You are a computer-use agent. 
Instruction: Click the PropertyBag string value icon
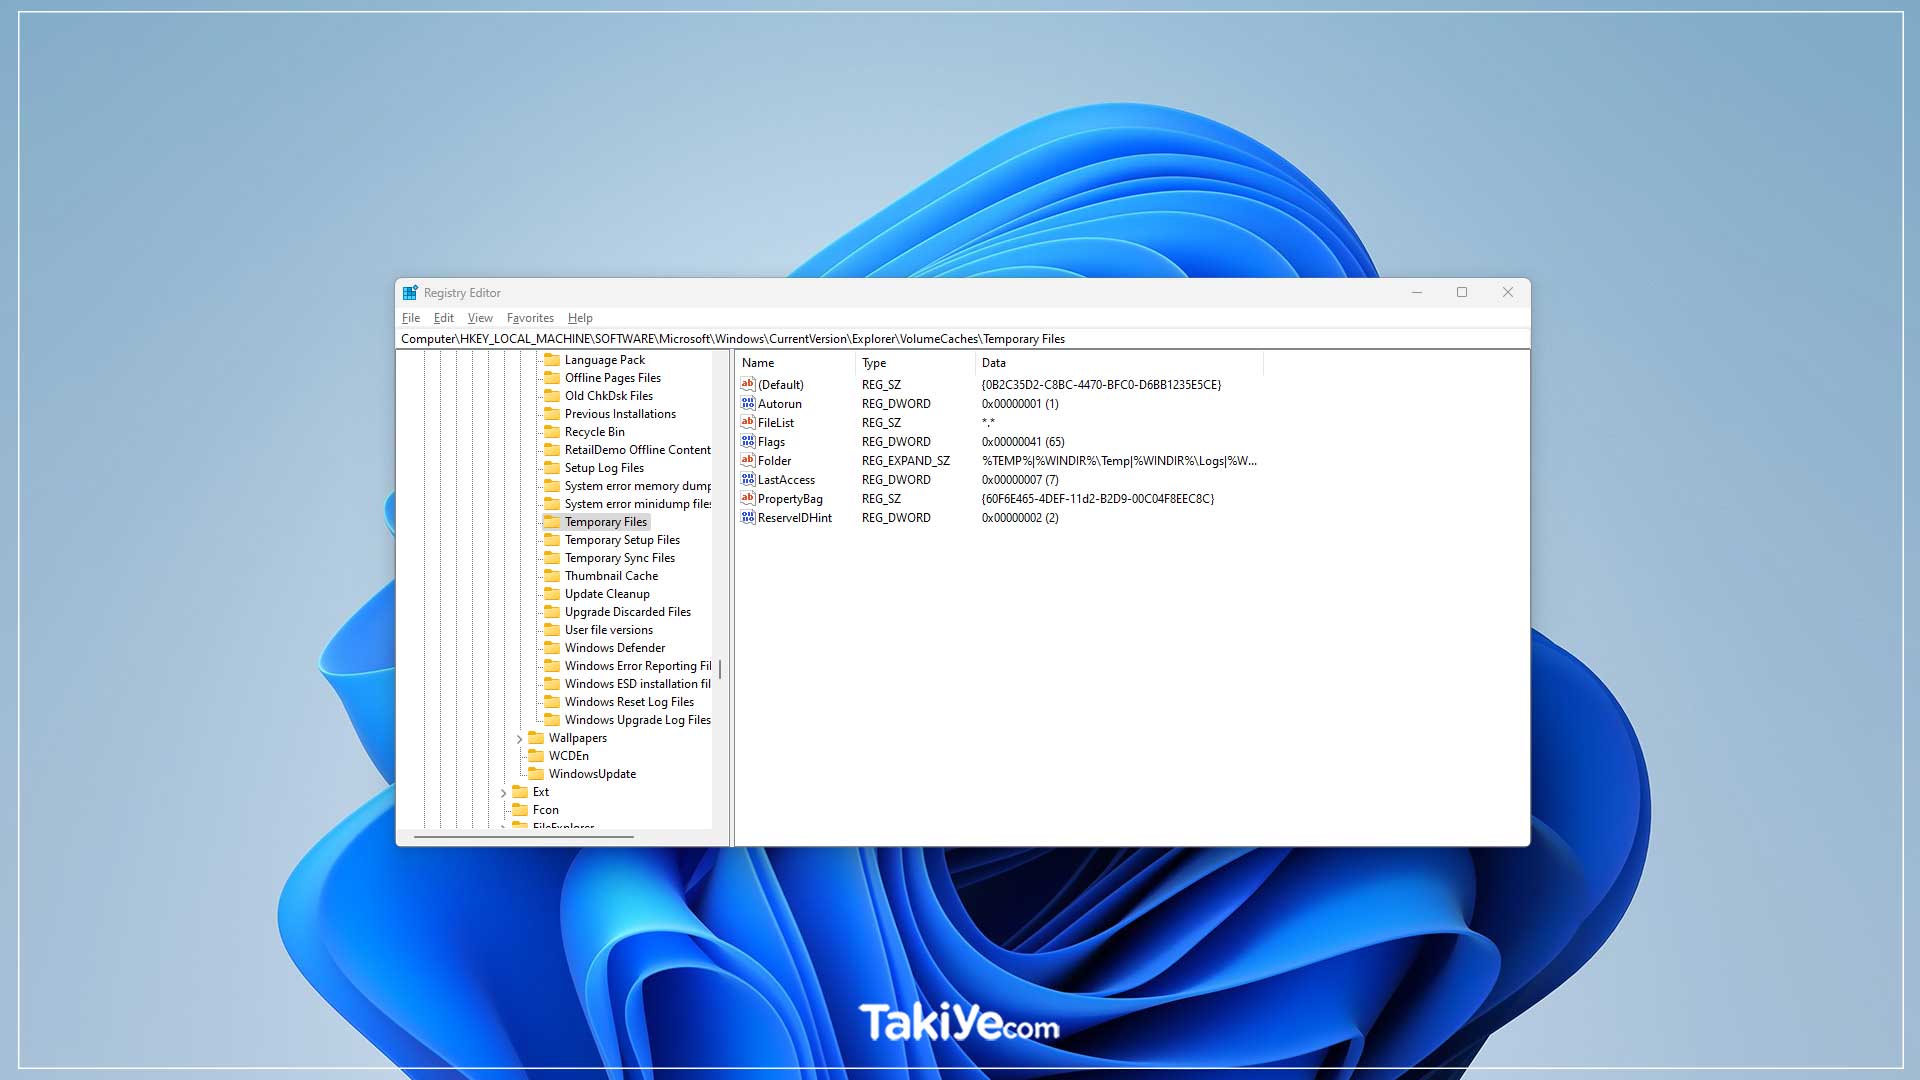coord(747,499)
